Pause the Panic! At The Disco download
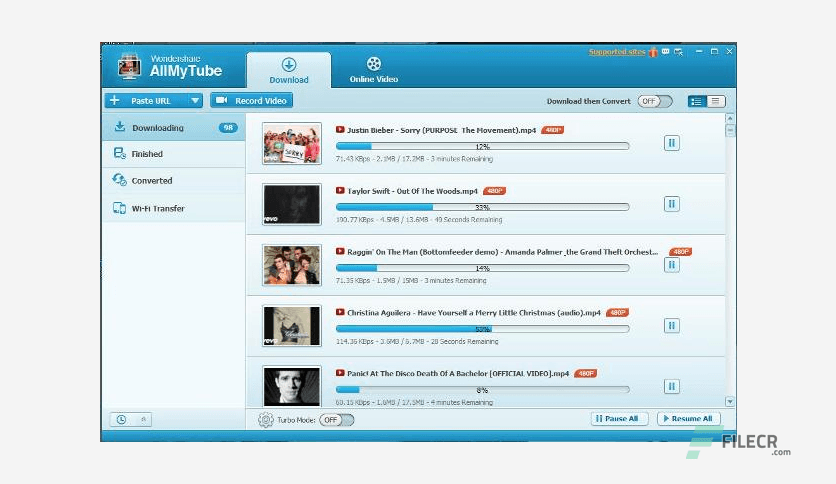Screen dimensions: 836x484 tap(671, 386)
